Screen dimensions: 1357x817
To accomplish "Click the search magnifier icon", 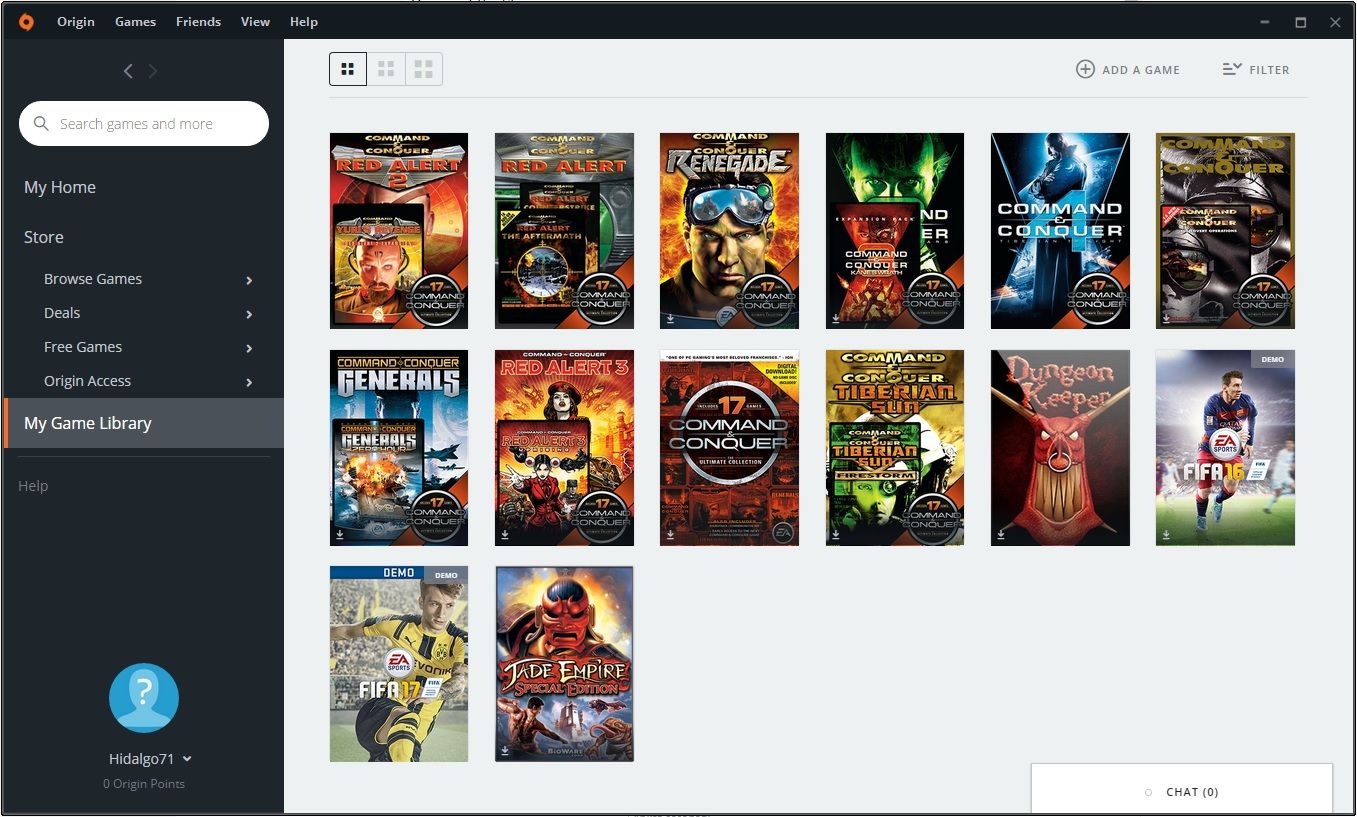I will [41, 124].
